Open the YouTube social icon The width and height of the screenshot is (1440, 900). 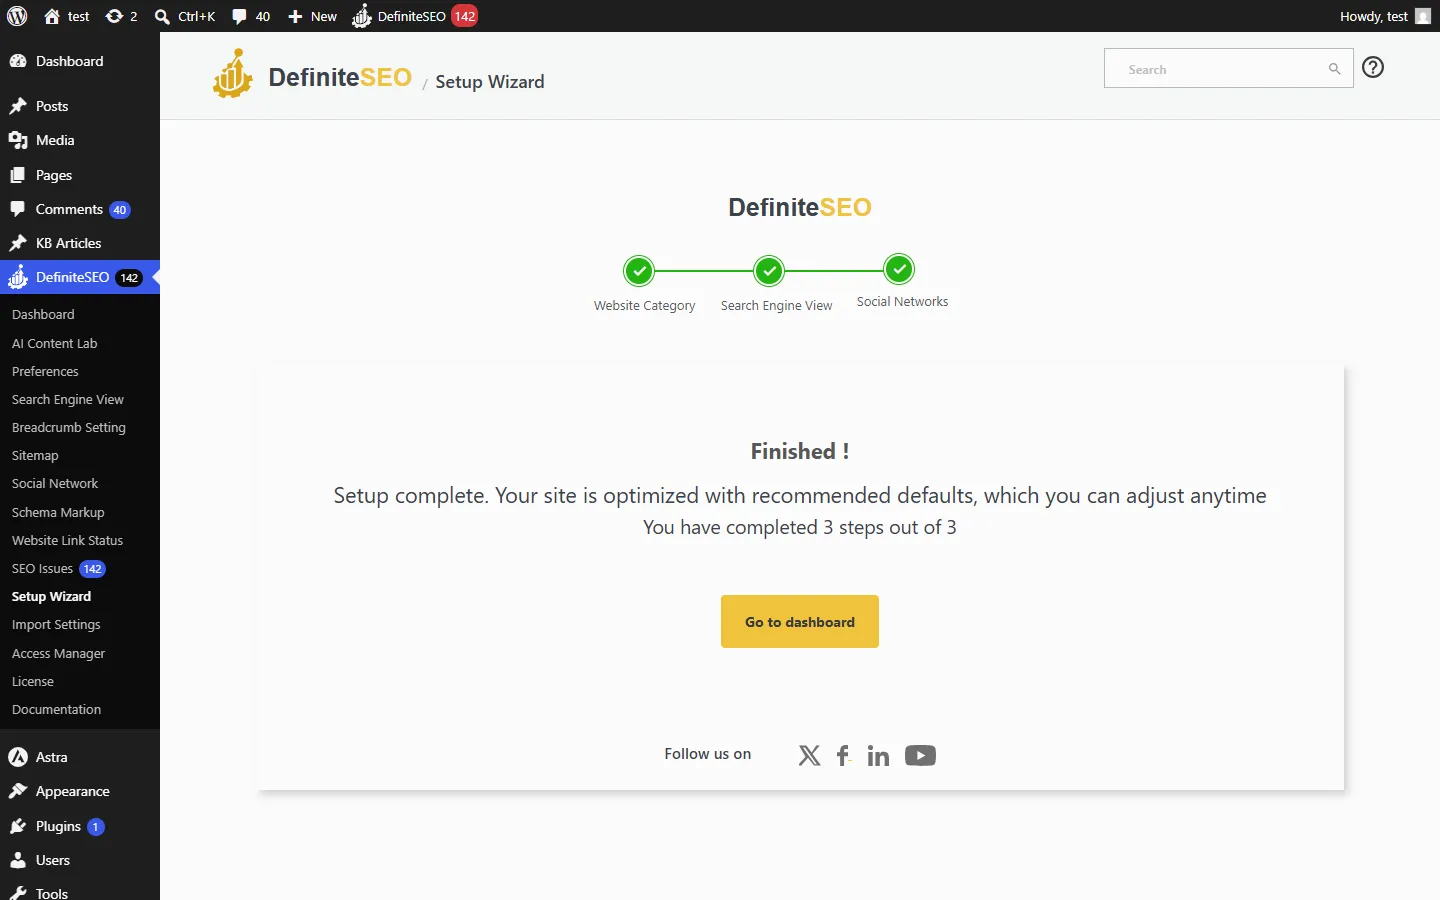[x=920, y=755]
